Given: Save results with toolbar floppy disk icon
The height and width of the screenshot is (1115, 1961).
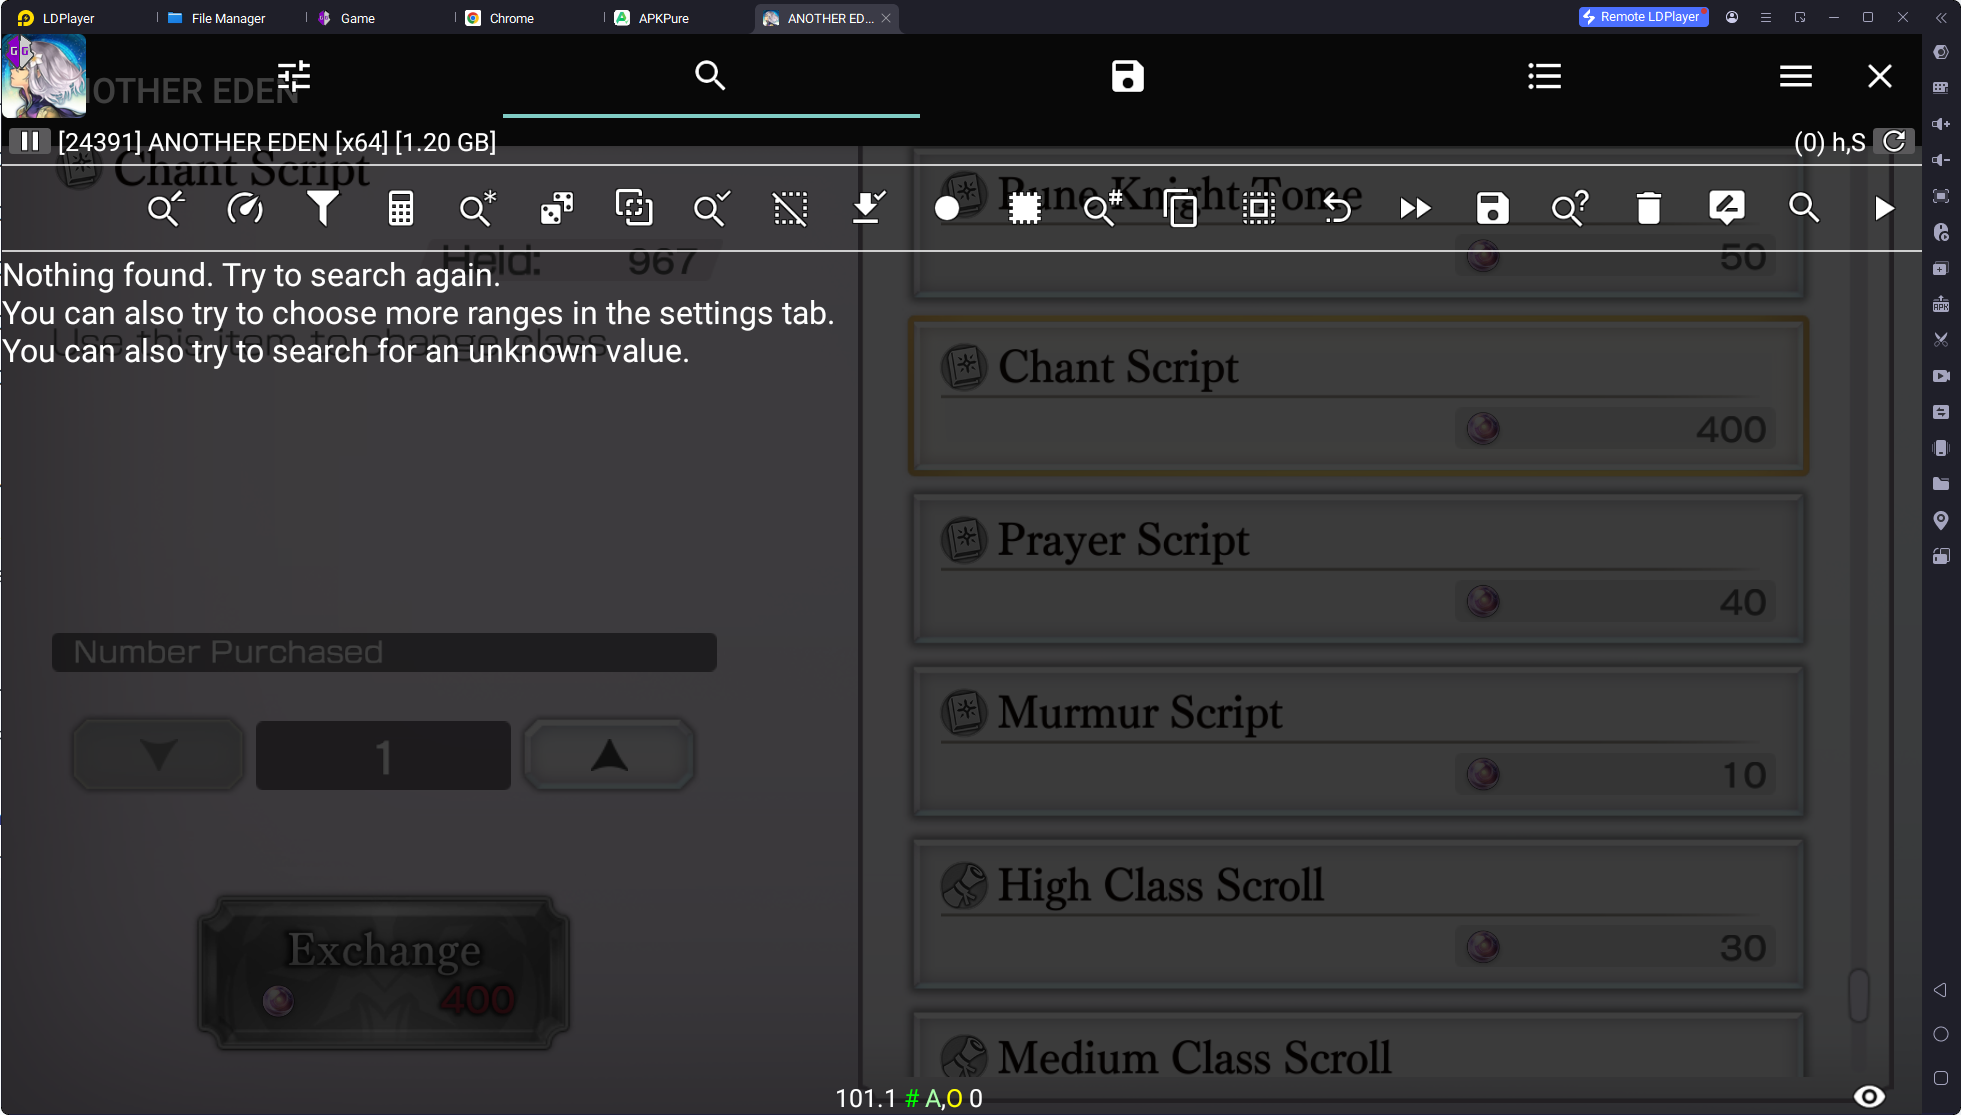Looking at the screenshot, I should [x=1493, y=208].
